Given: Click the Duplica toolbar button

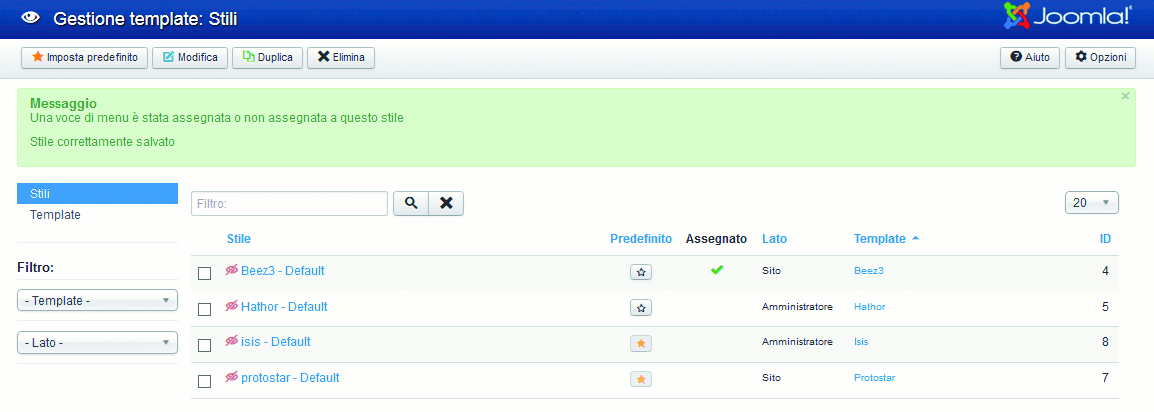Looking at the screenshot, I should pos(268,57).
